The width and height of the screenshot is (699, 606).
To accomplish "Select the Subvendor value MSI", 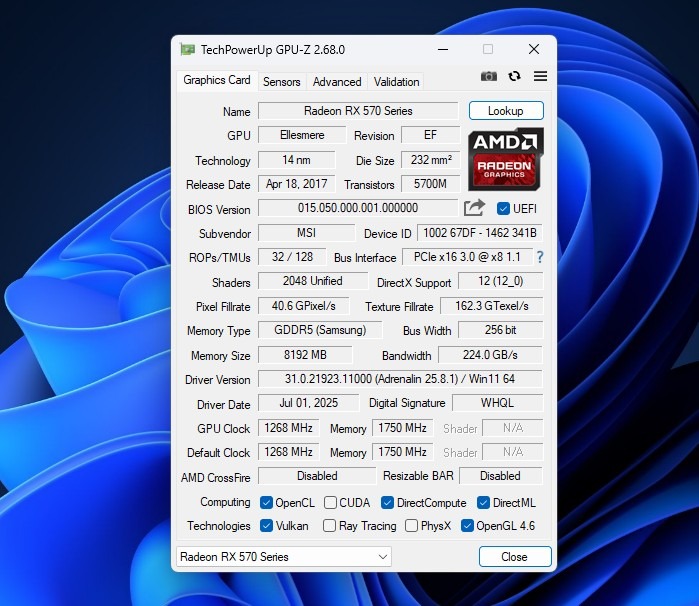I will click(306, 233).
